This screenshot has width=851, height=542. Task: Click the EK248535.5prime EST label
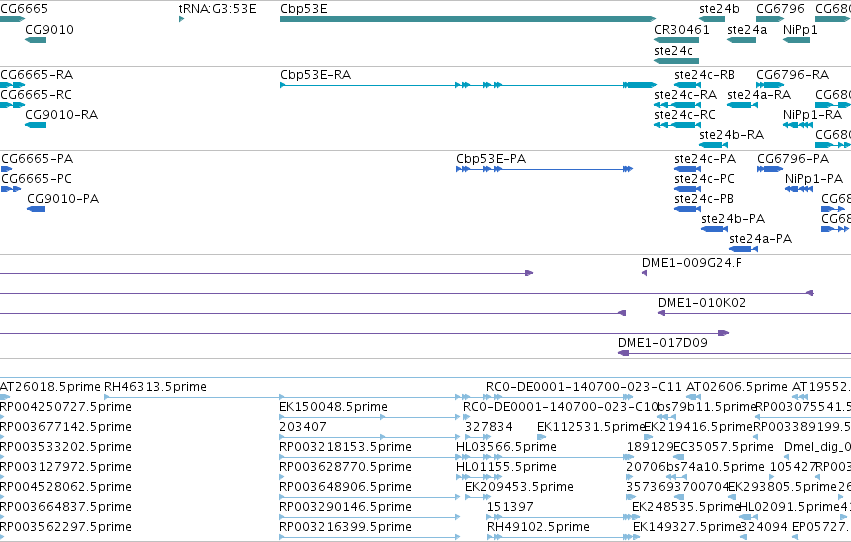(x=686, y=507)
